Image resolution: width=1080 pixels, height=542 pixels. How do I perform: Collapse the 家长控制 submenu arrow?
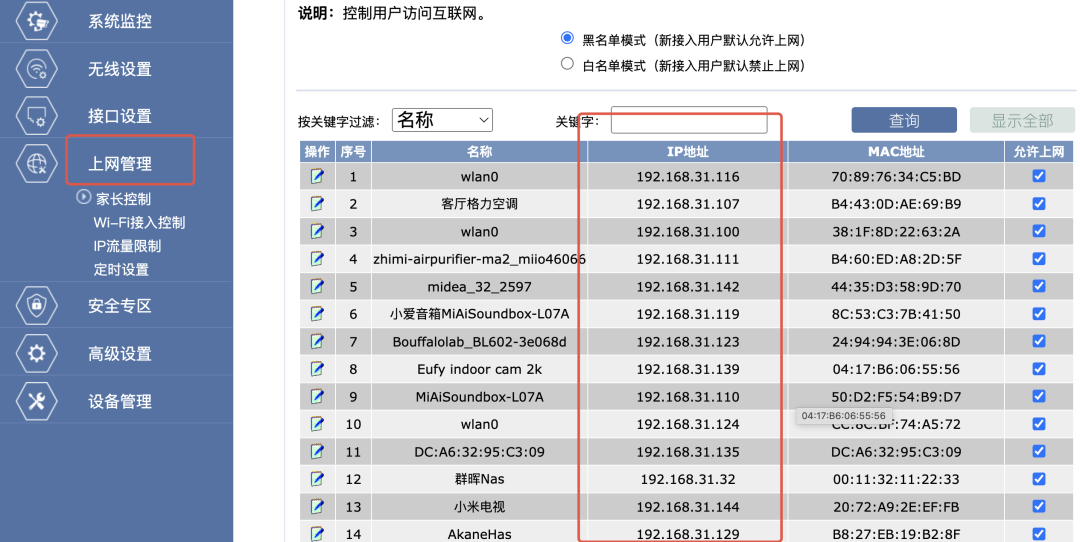tap(84, 198)
